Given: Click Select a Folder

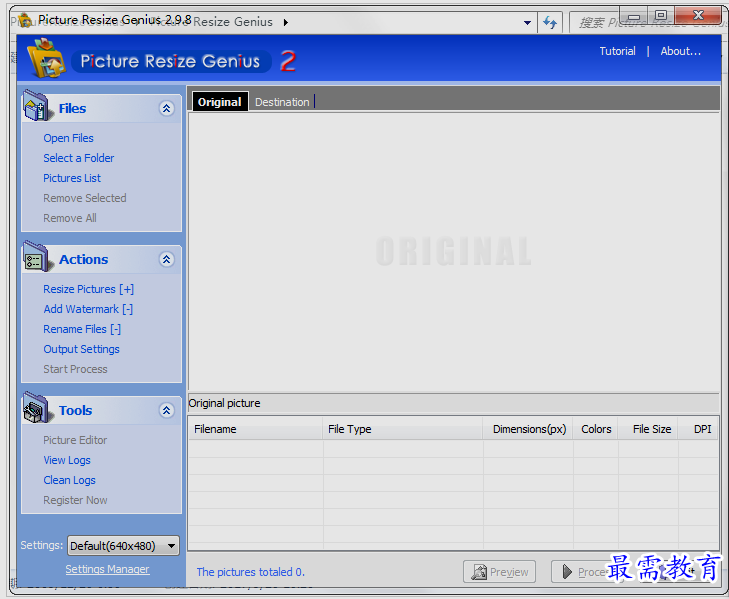Looking at the screenshot, I should tap(79, 158).
